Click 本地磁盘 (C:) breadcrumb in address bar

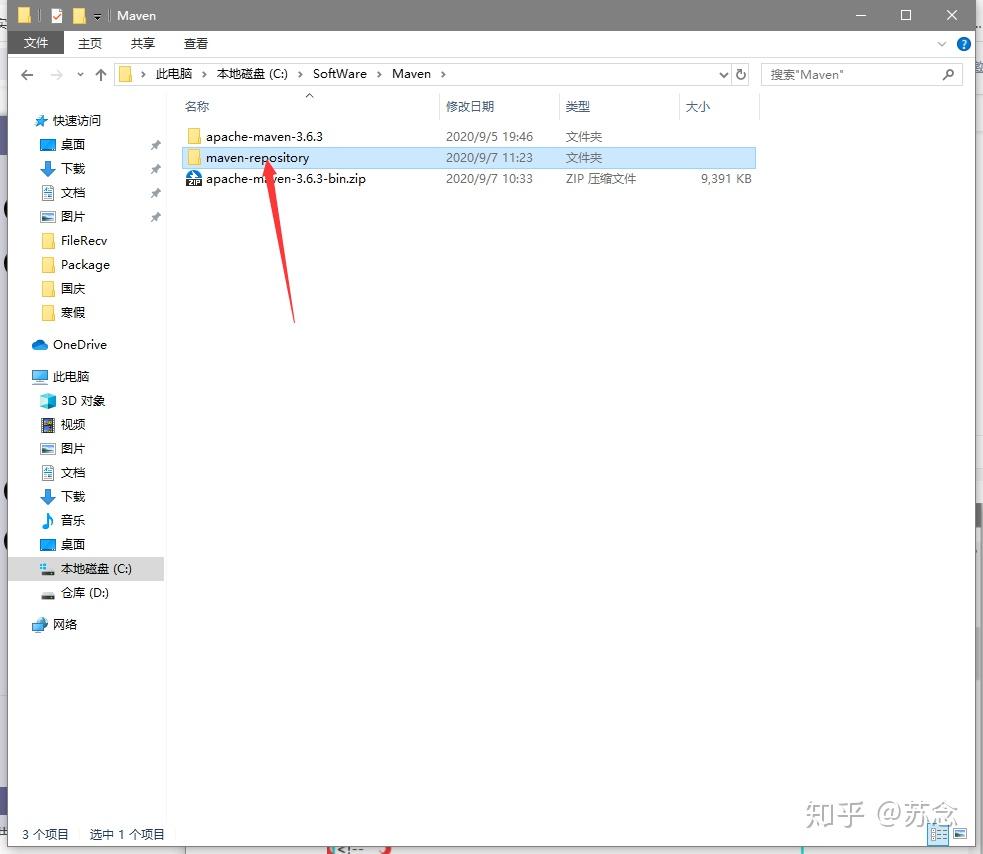click(252, 74)
